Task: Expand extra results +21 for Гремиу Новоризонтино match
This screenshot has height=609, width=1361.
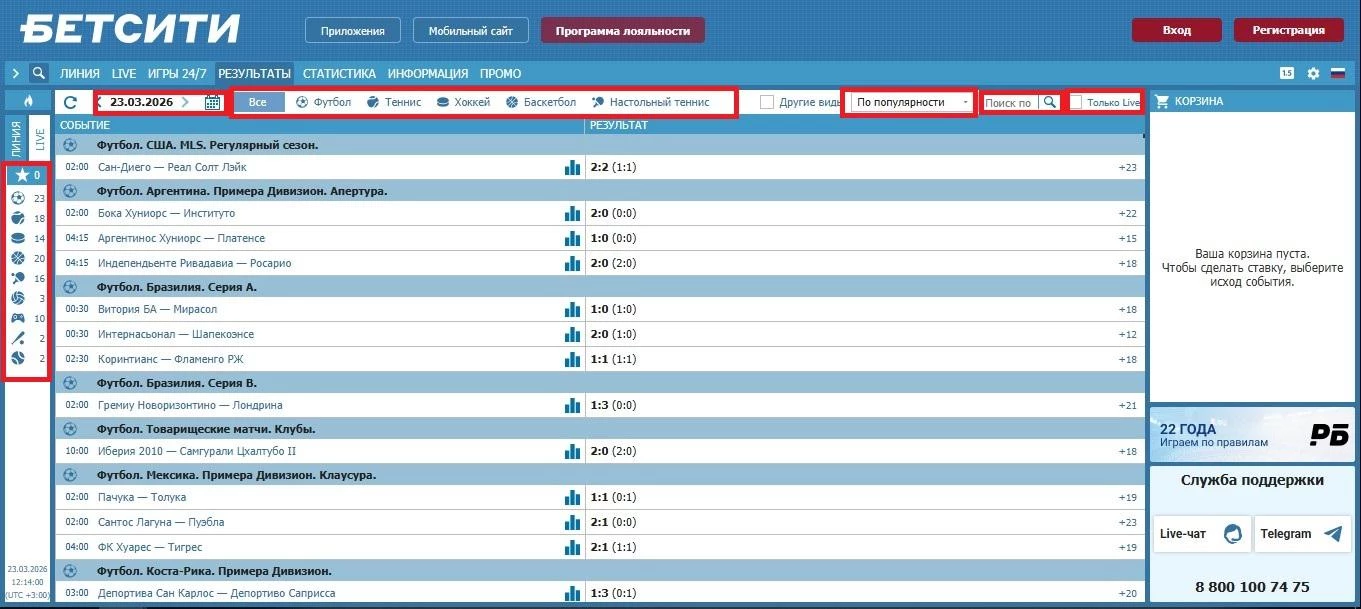Action: 1128,405
